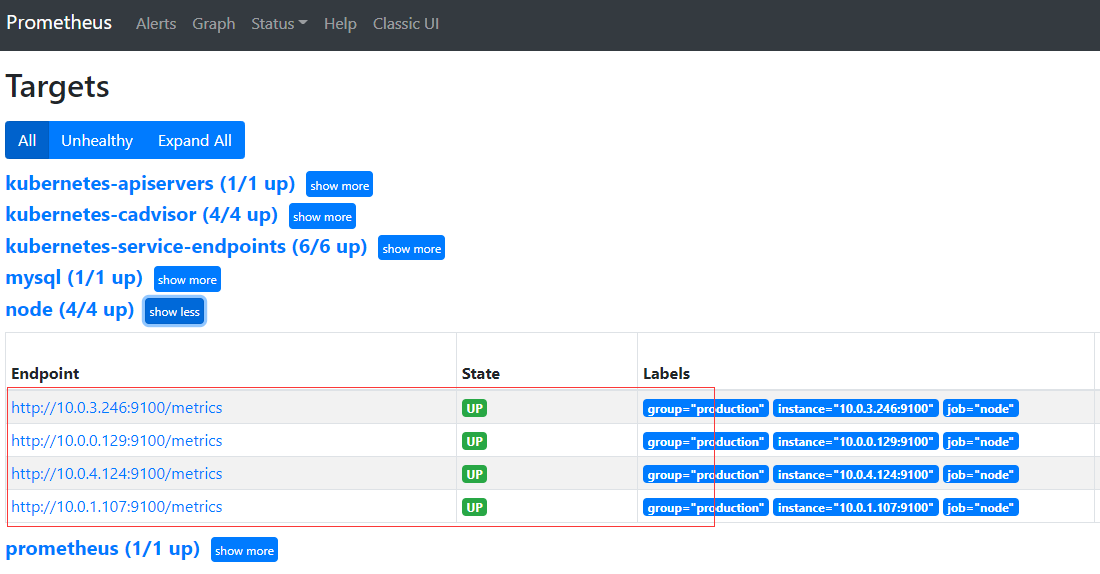Click UP state badge for 10.0.3.246
This screenshot has height=574, width=1100.
click(474, 408)
